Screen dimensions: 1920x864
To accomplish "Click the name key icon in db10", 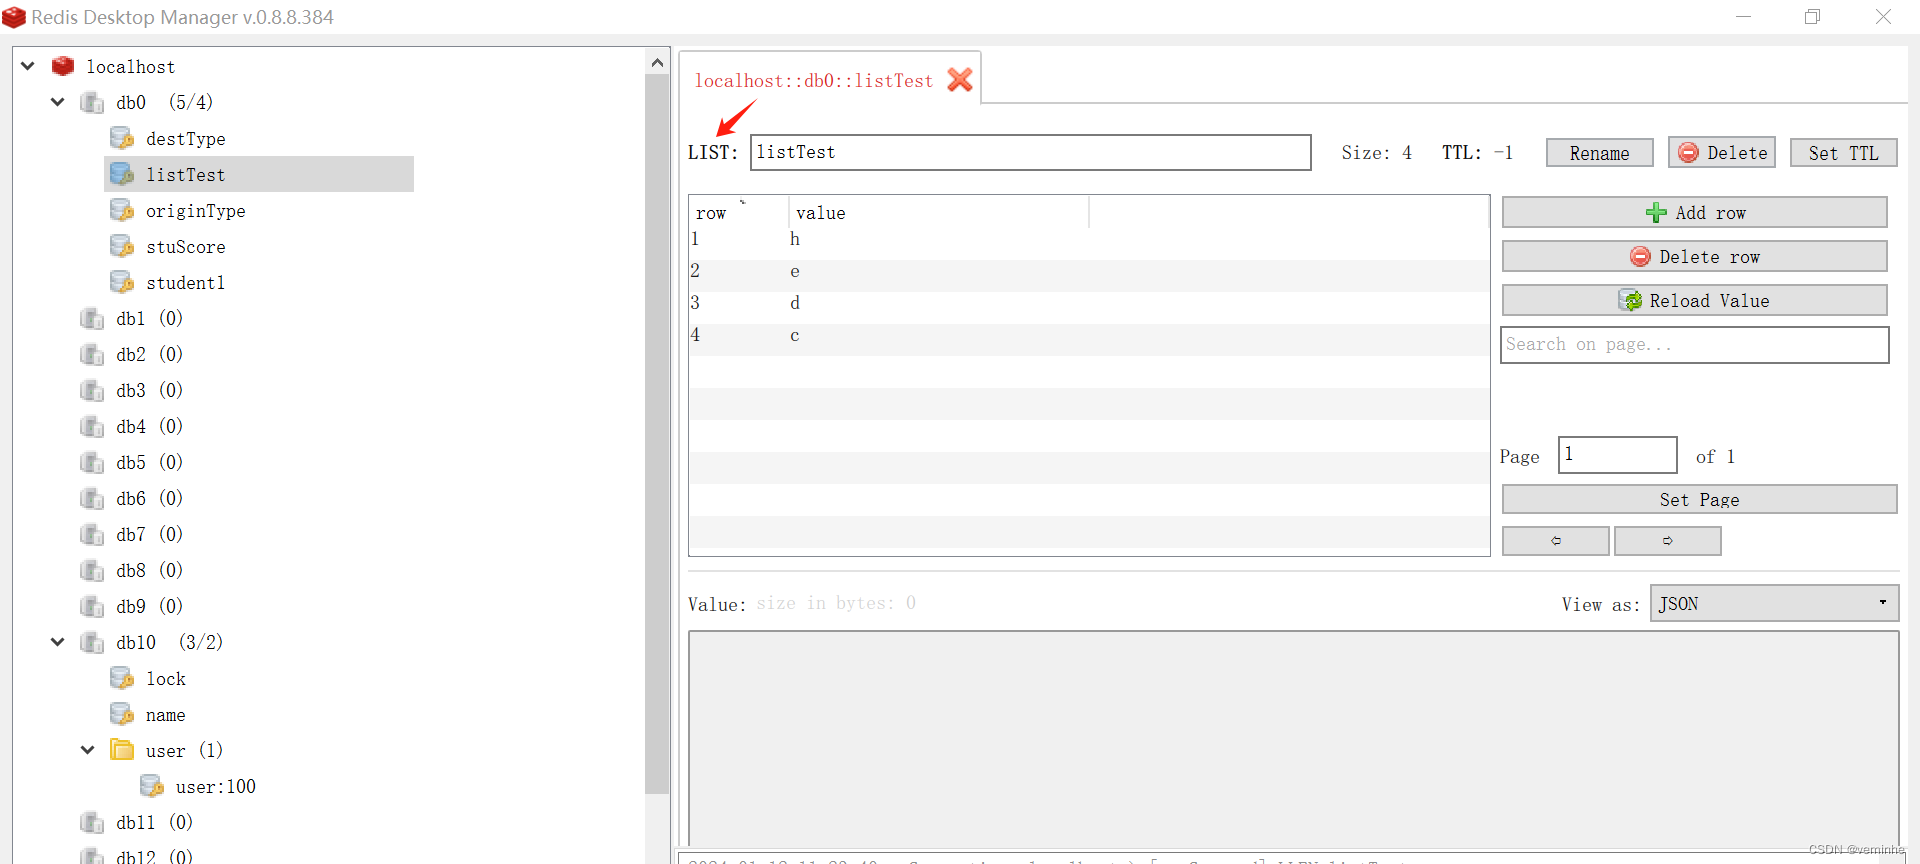I will point(122,714).
